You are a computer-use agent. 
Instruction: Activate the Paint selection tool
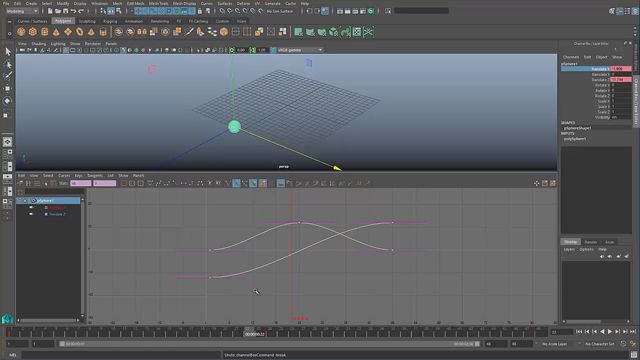point(7,76)
